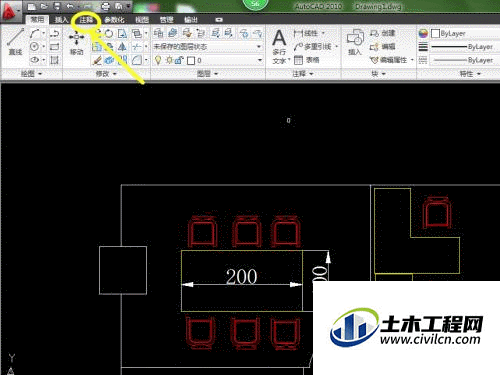
Task: Click the New drawing quick access icon
Action: tap(31, 6)
